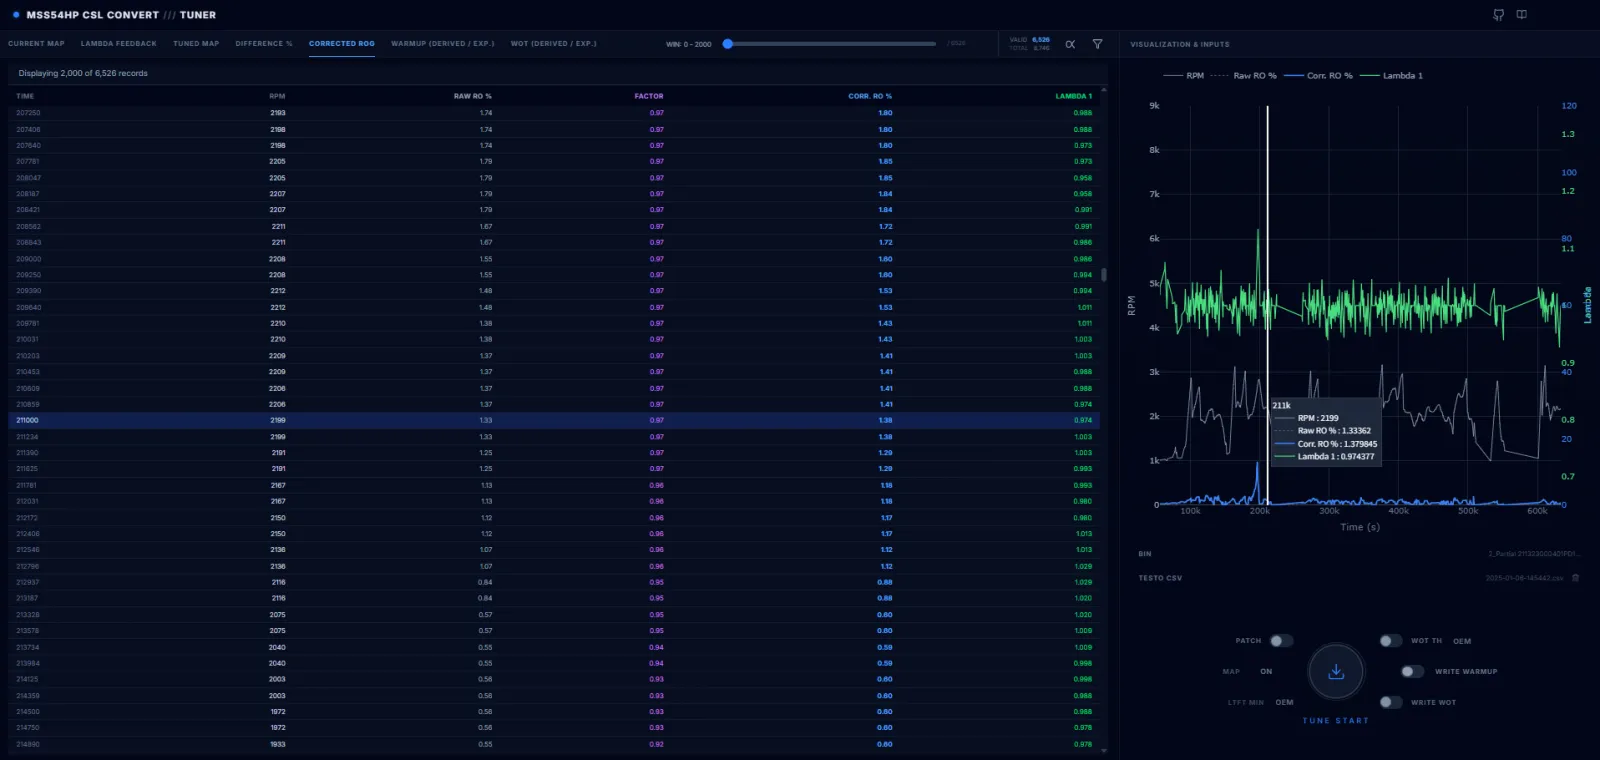Switch on the WOT TH toggle
This screenshot has width=1600, height=760.
pyautogui.click(x=1390, y=641)
